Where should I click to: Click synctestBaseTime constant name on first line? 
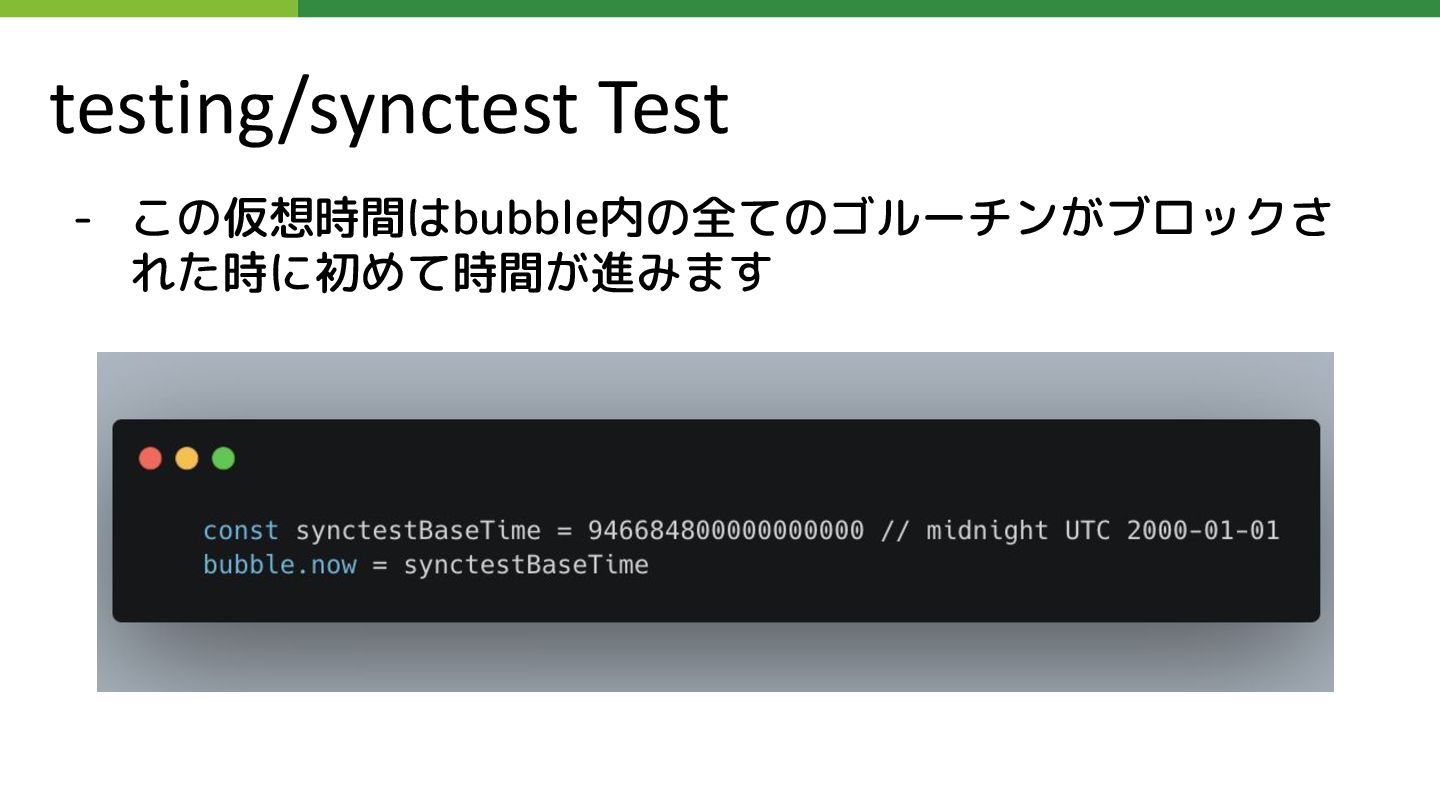point(418,530)
